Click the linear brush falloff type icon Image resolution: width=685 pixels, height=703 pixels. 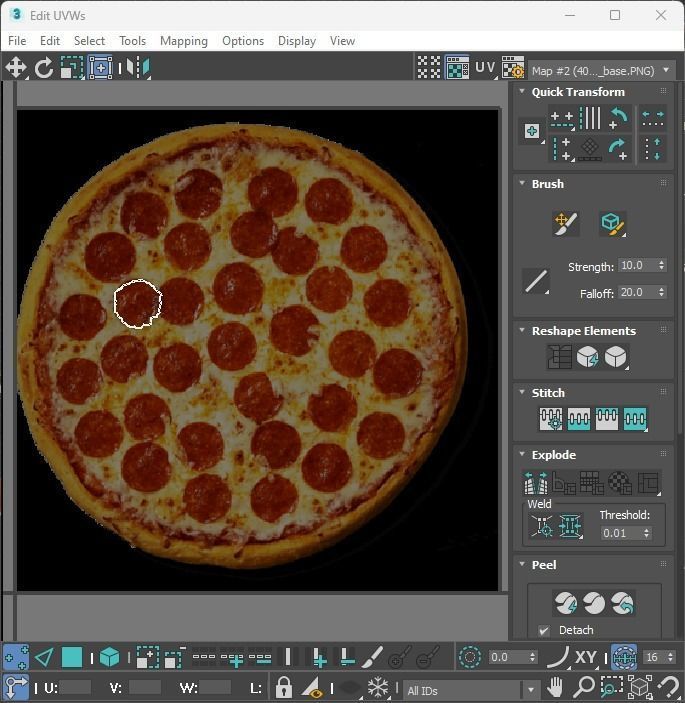pos(536,282)
